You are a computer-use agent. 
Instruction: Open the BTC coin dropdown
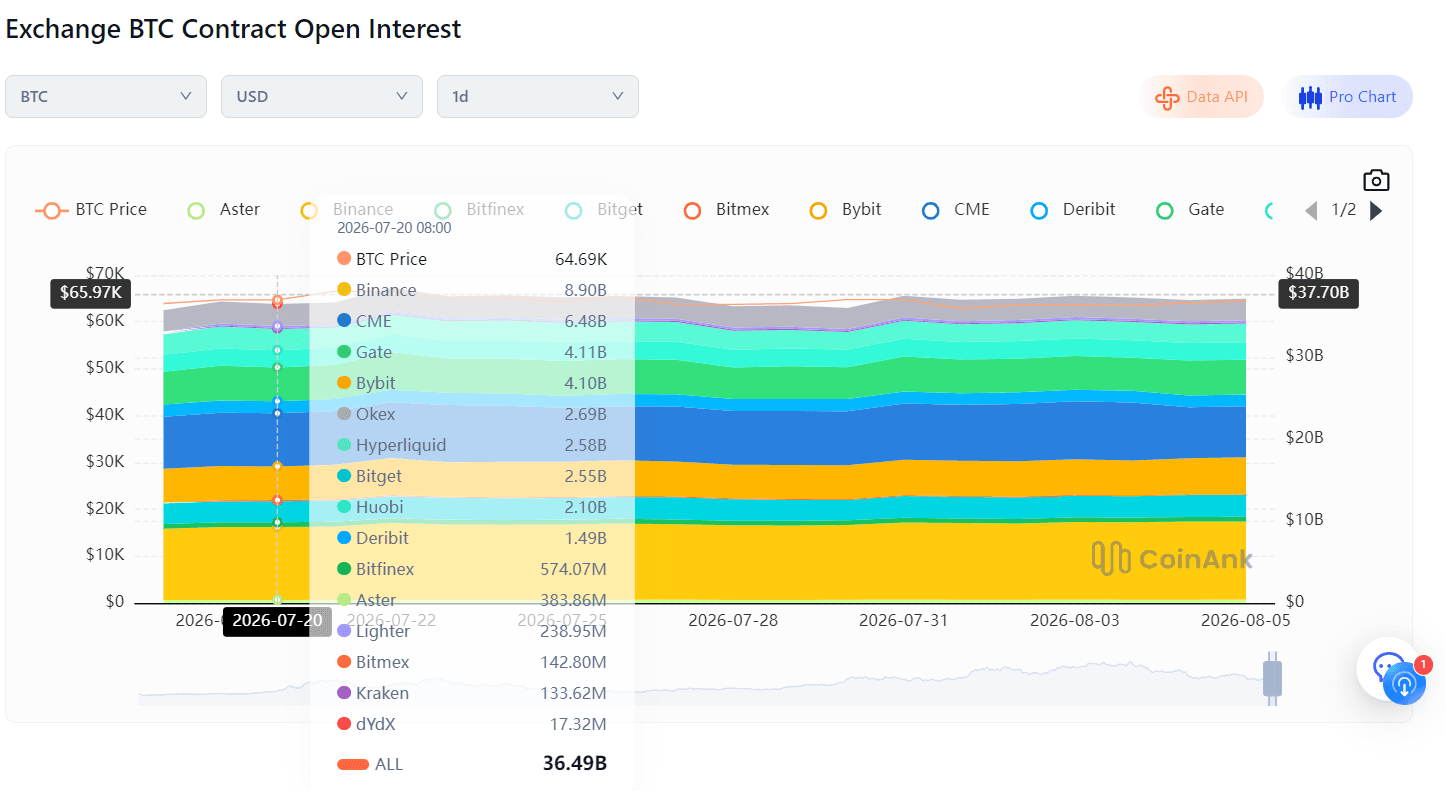(x=106, y=97)
